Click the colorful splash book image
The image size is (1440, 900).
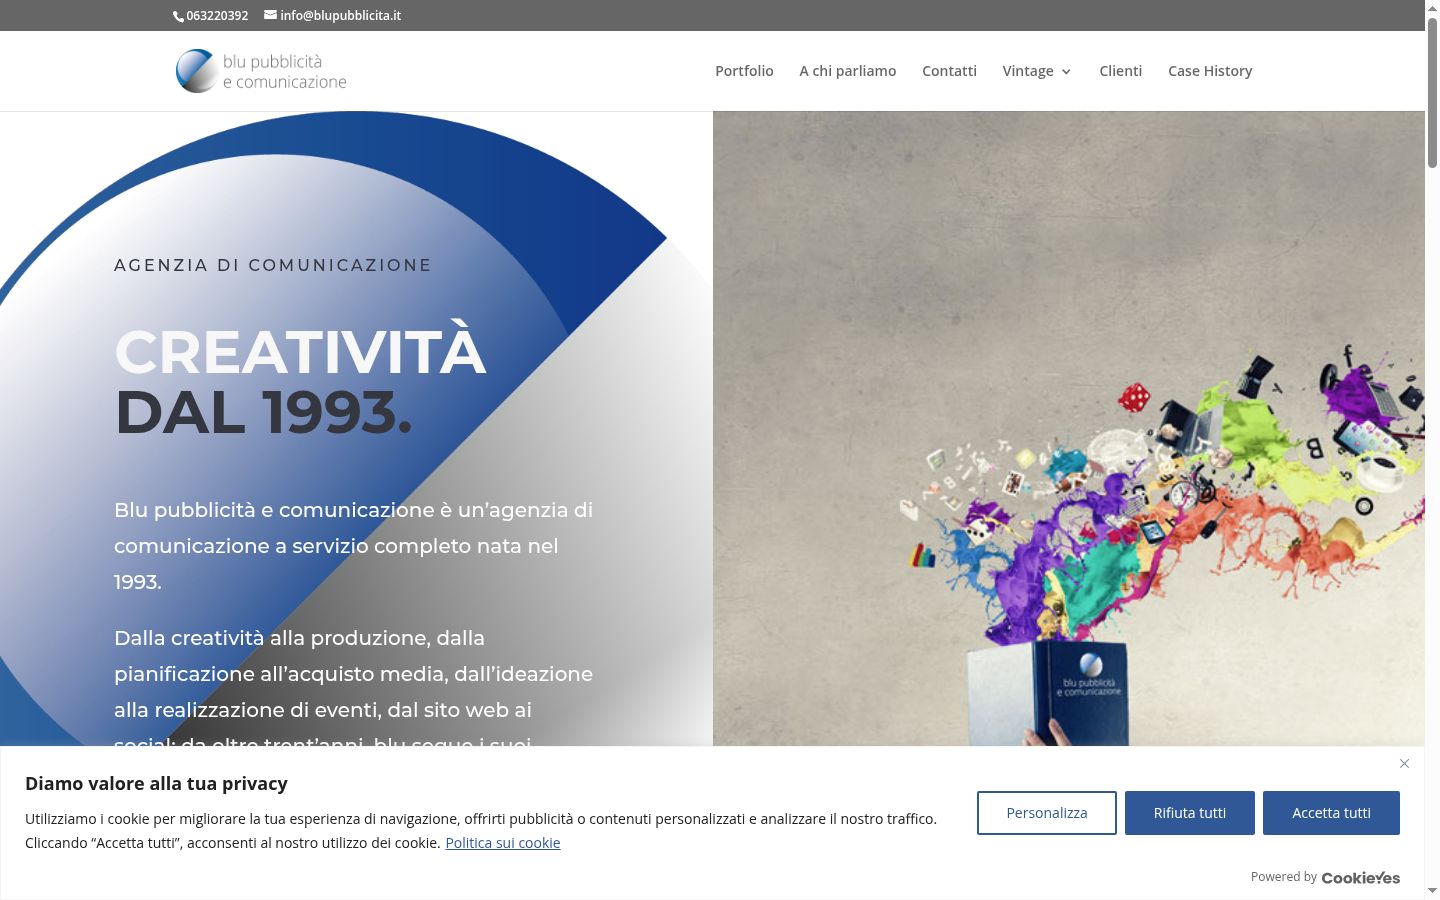[1068, 428]
